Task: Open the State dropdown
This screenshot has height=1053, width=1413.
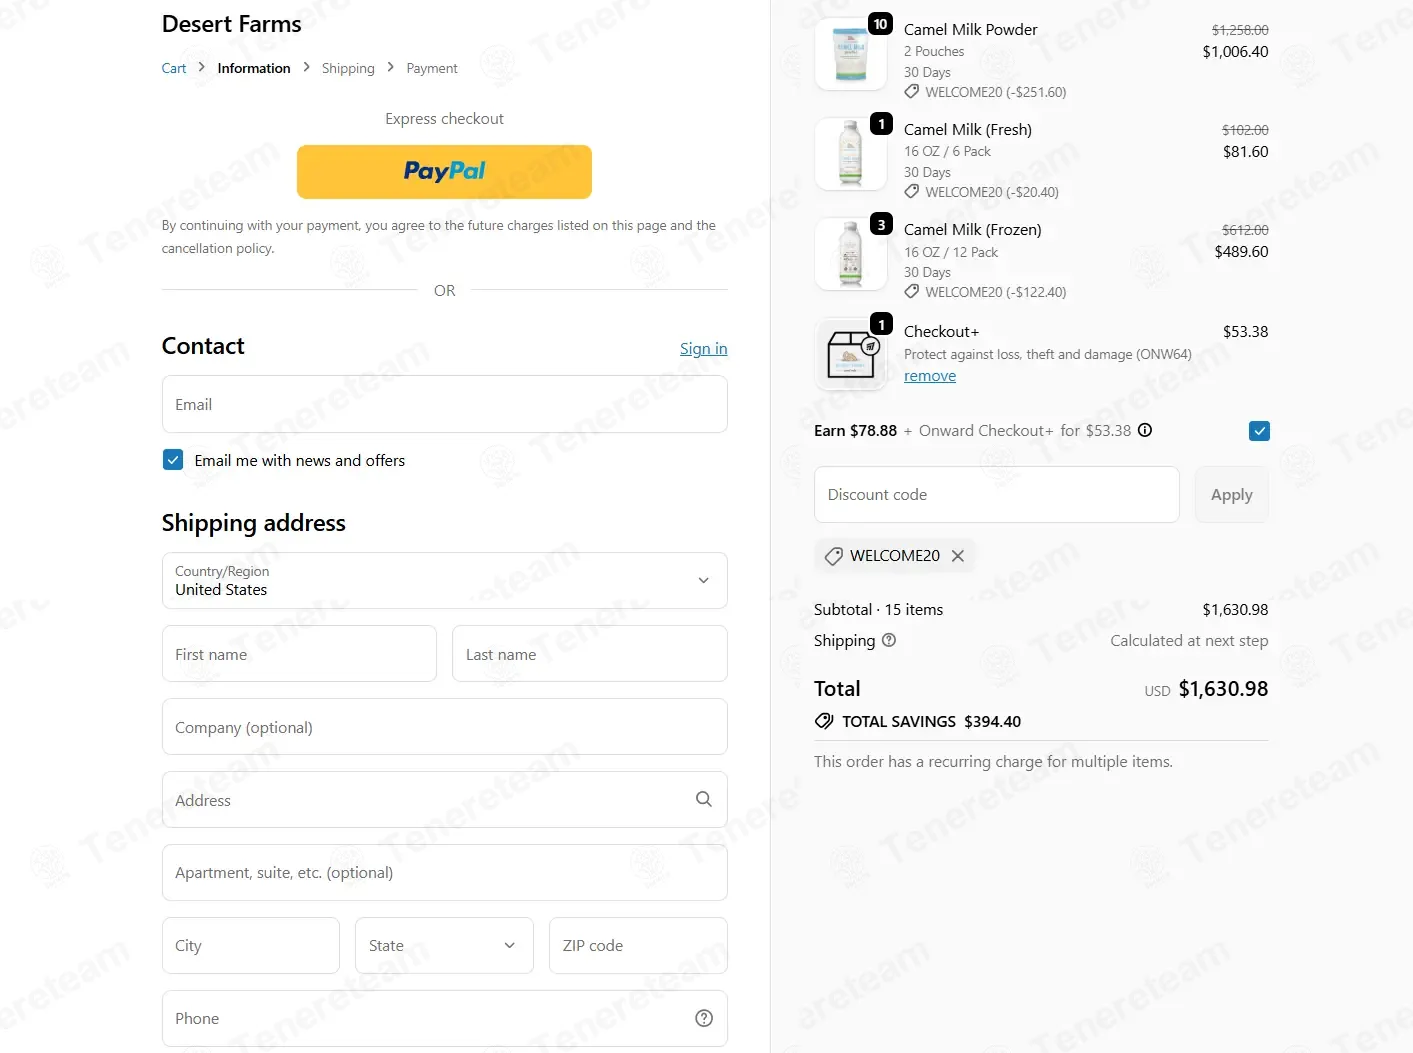Action: pyautogui.click(x=444, y=945)
